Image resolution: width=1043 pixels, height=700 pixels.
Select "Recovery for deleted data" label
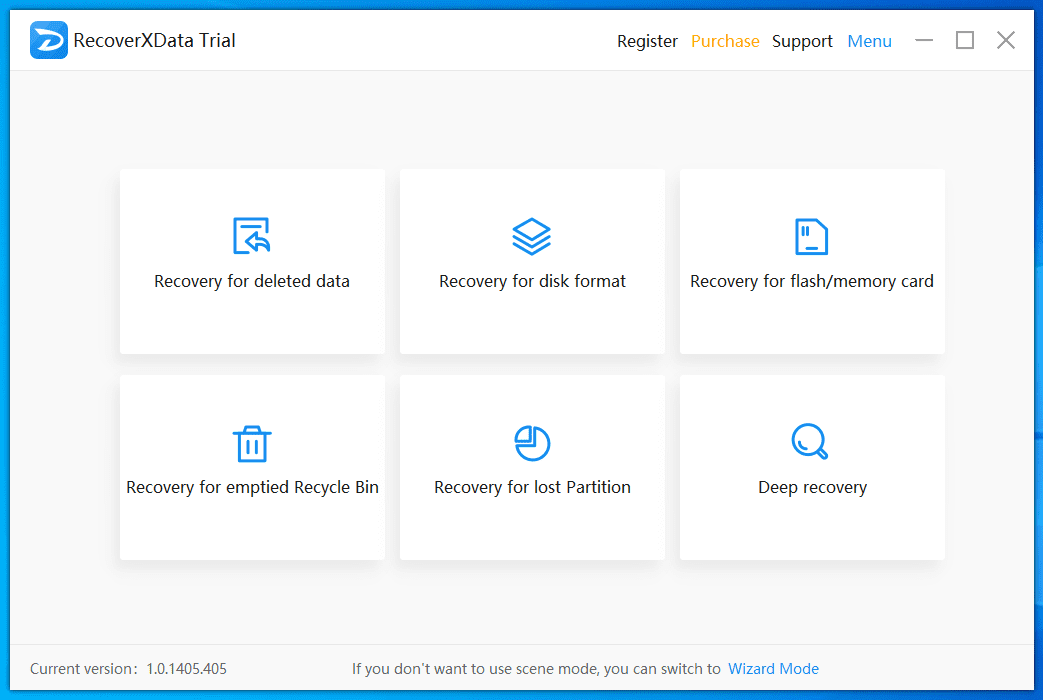coord(252,281)
